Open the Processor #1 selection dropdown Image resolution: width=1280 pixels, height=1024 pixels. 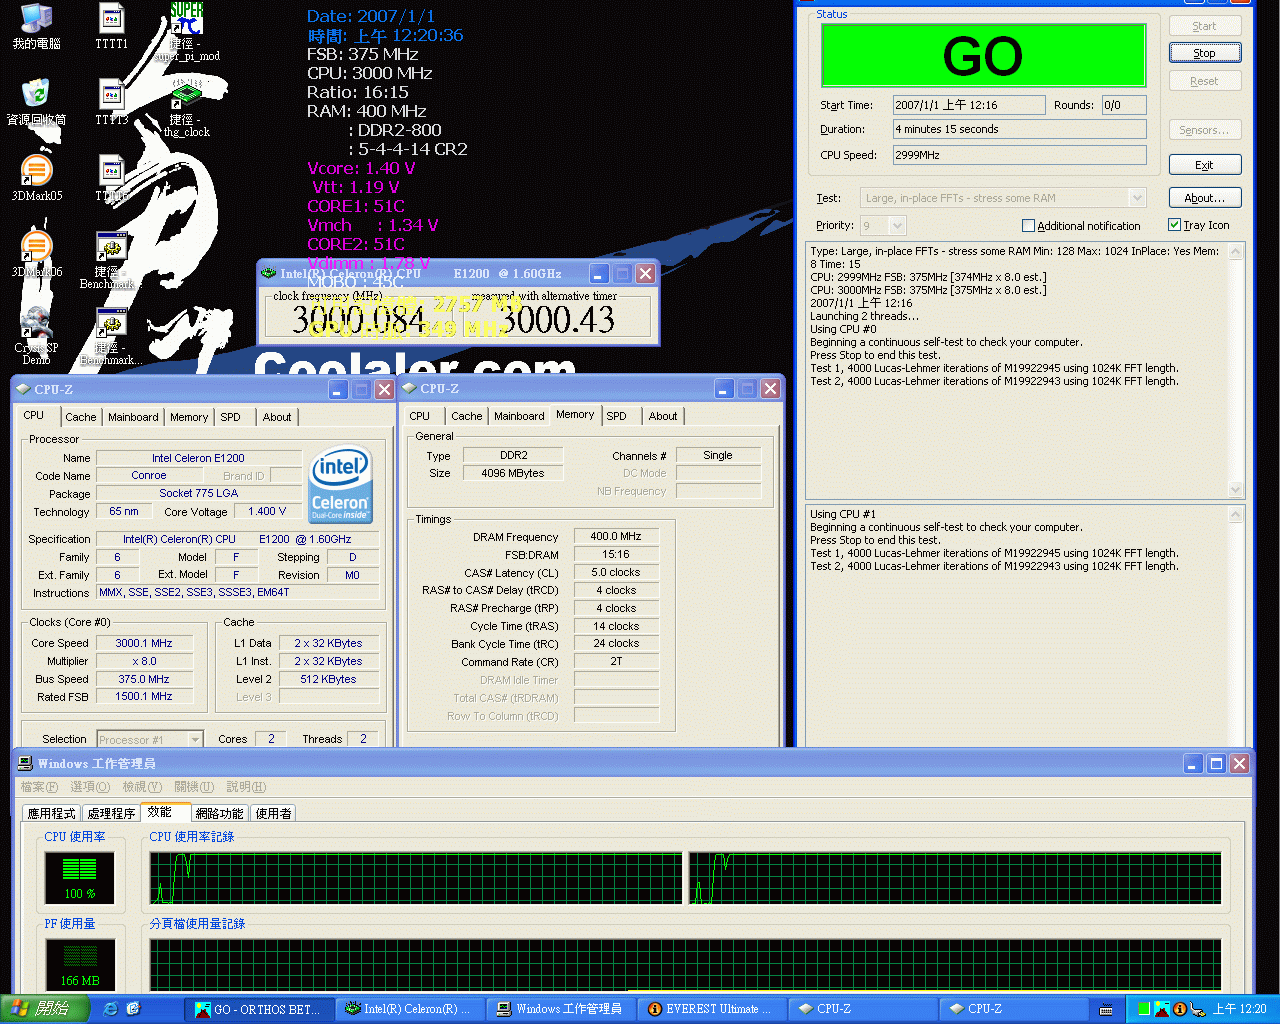(195, 739)
